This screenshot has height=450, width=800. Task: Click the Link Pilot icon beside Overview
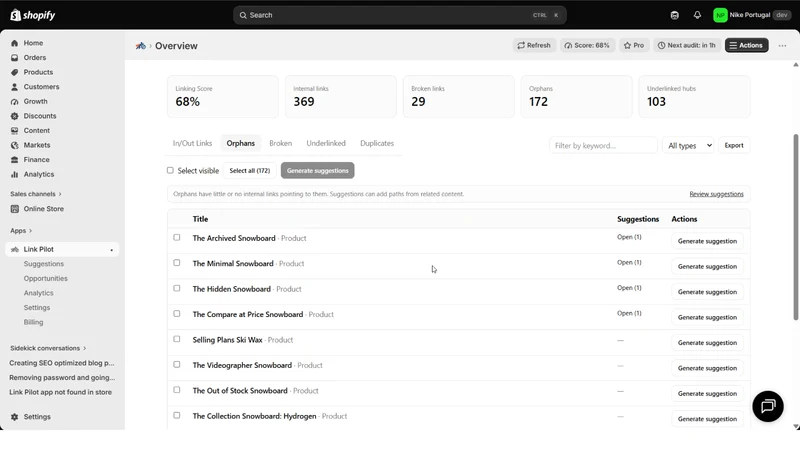pyautogui.click(x=140, y=46)
